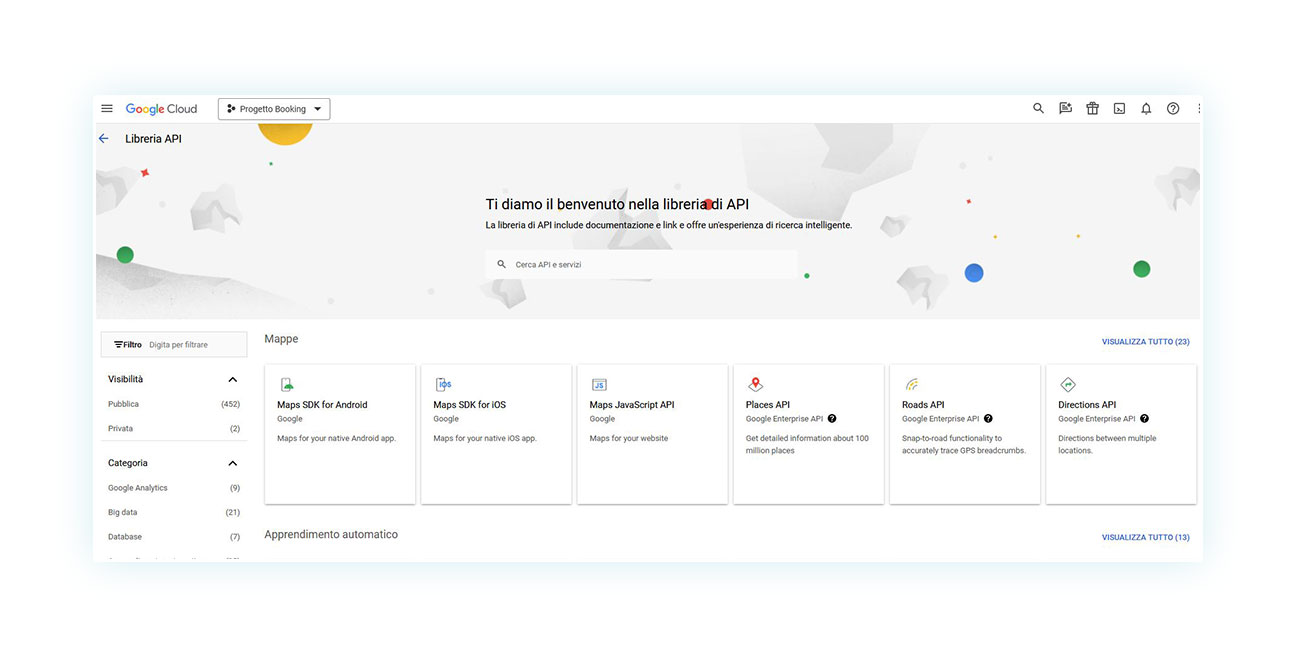Click the Visibilità section label
The width and height of the screenshot is (1300, 667).
(125, 380)
